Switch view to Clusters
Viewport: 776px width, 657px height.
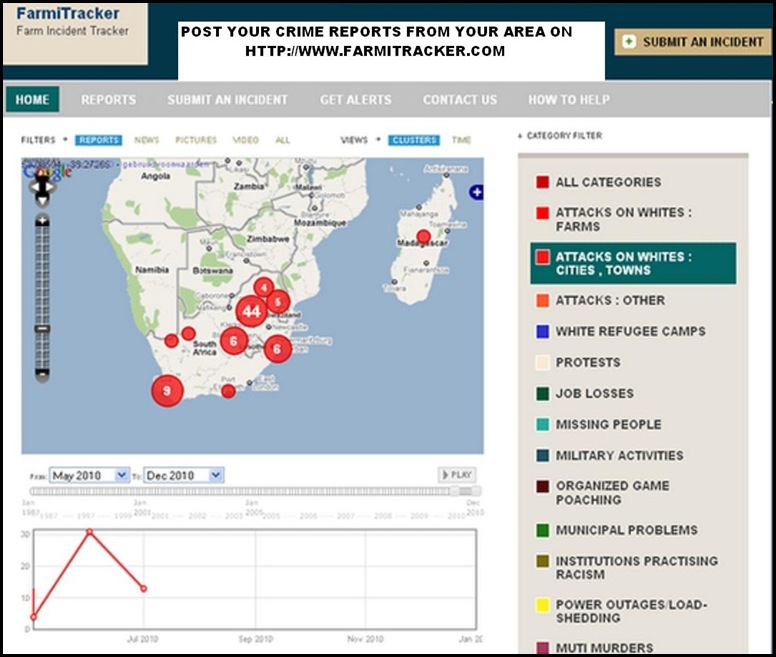pos(414,140)
